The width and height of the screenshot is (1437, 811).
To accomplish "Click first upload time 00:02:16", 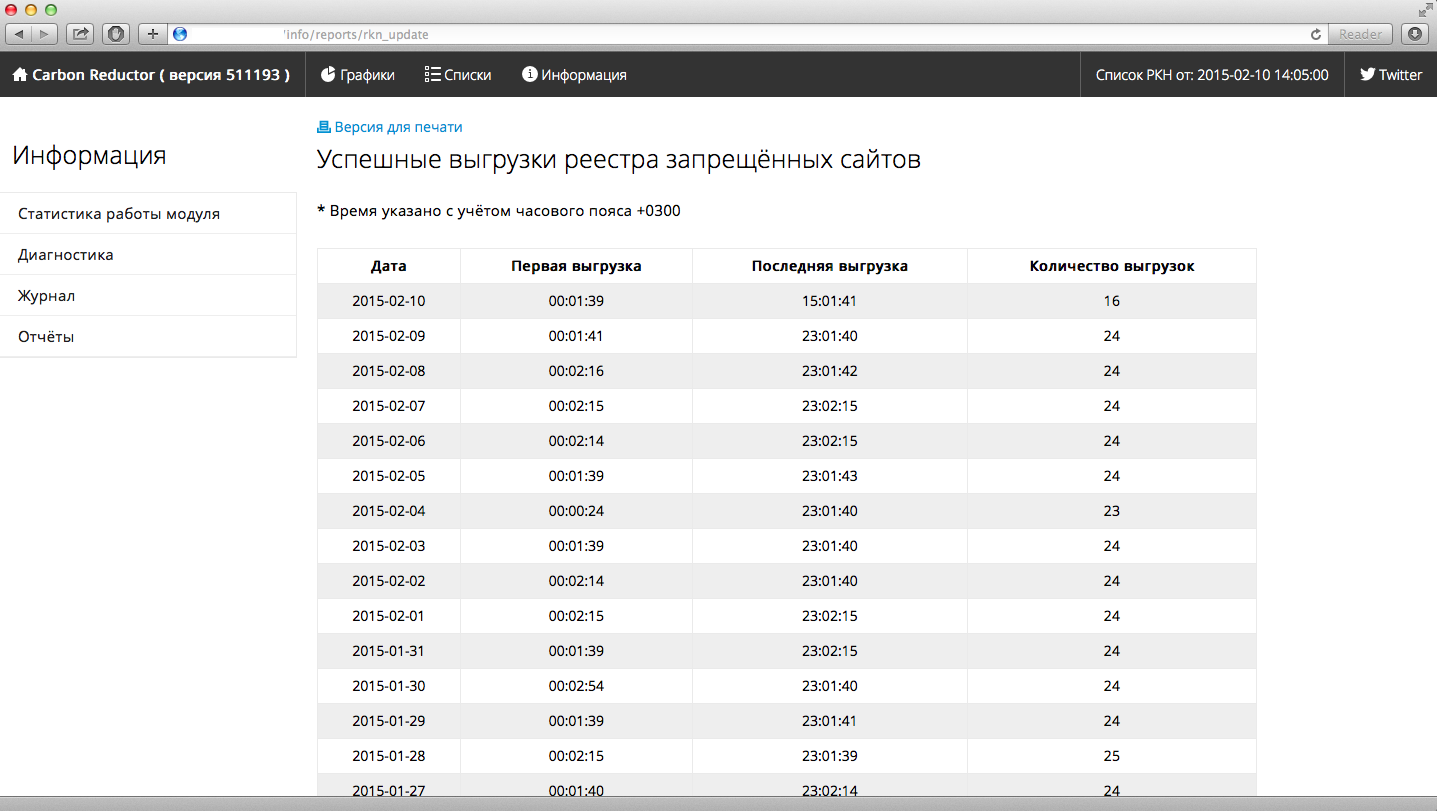I will click(x=576, y=371).
